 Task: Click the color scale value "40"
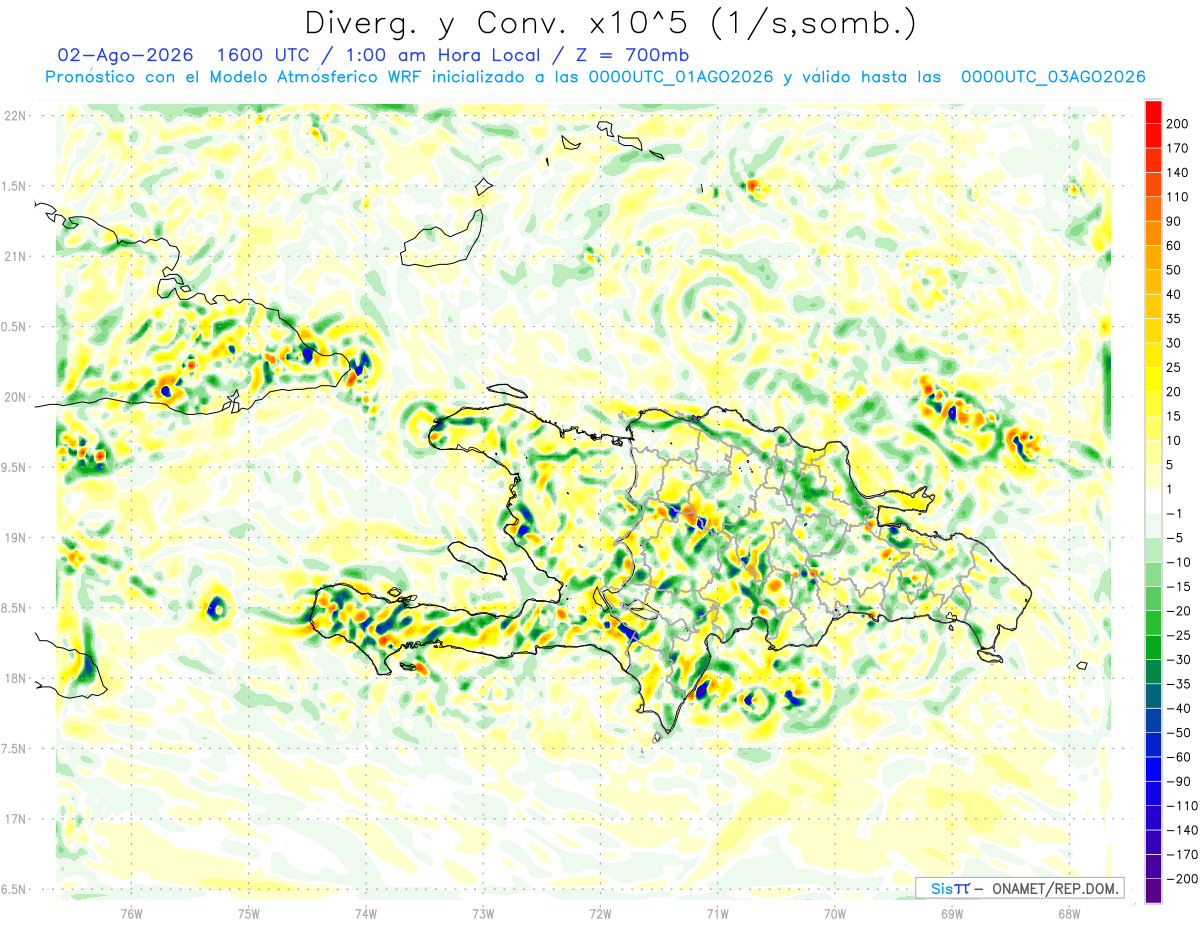click(x=1175, y=294)
